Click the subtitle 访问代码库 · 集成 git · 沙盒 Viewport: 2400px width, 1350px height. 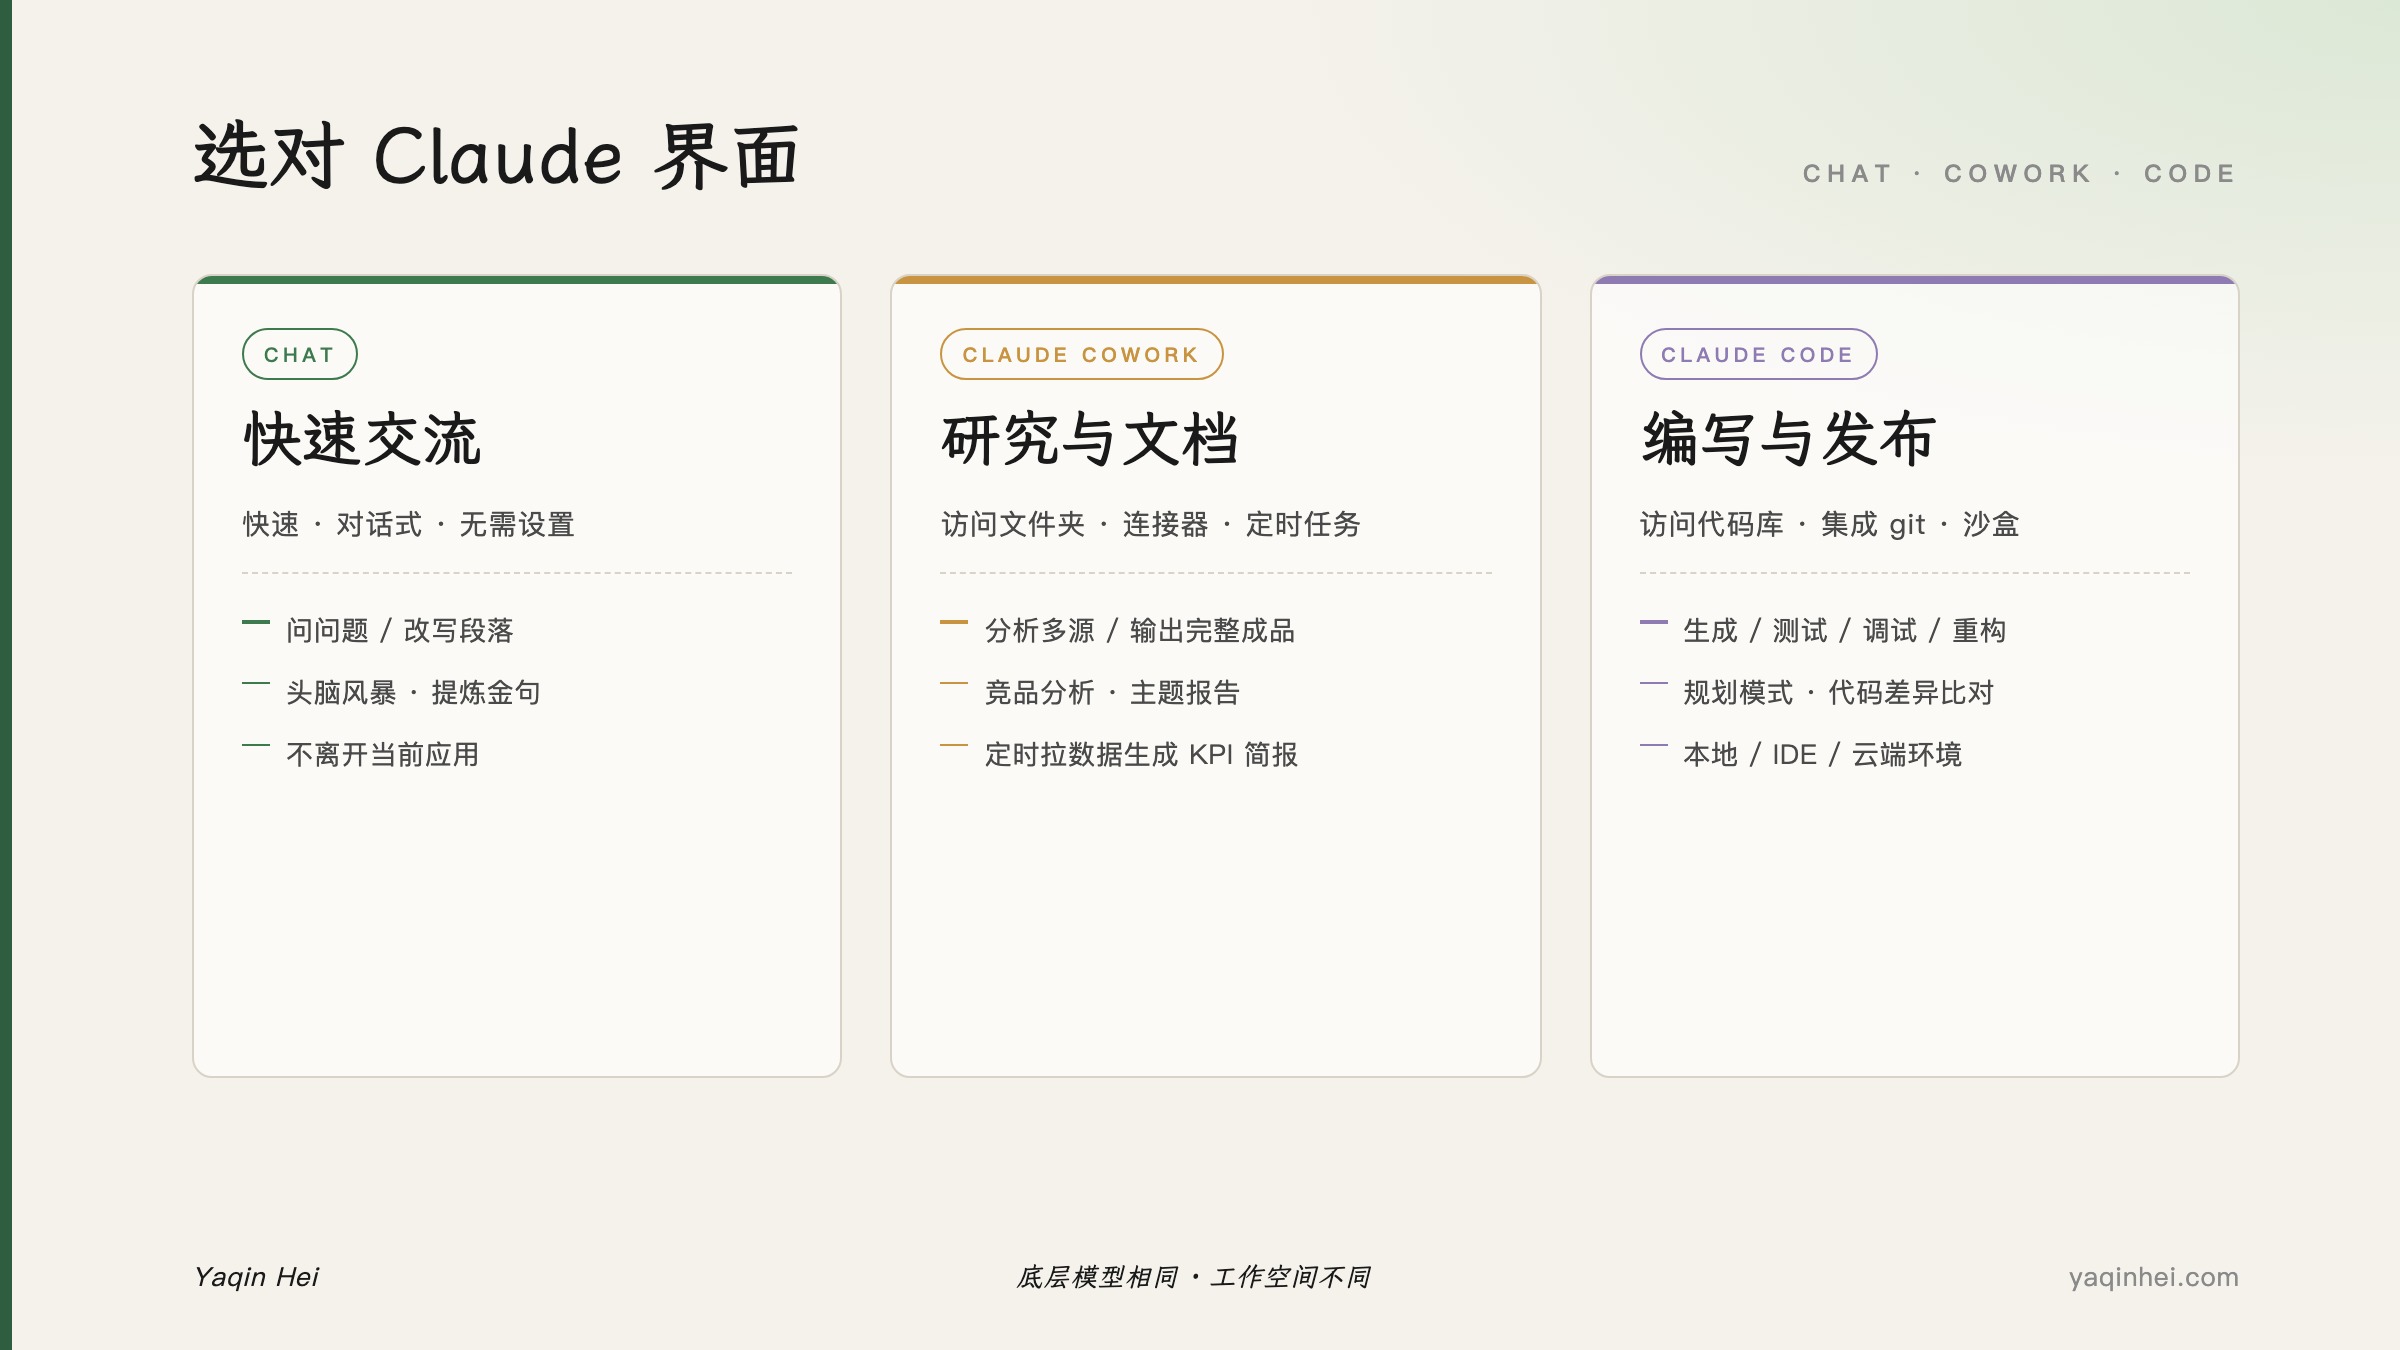[x=1830, y=524]
